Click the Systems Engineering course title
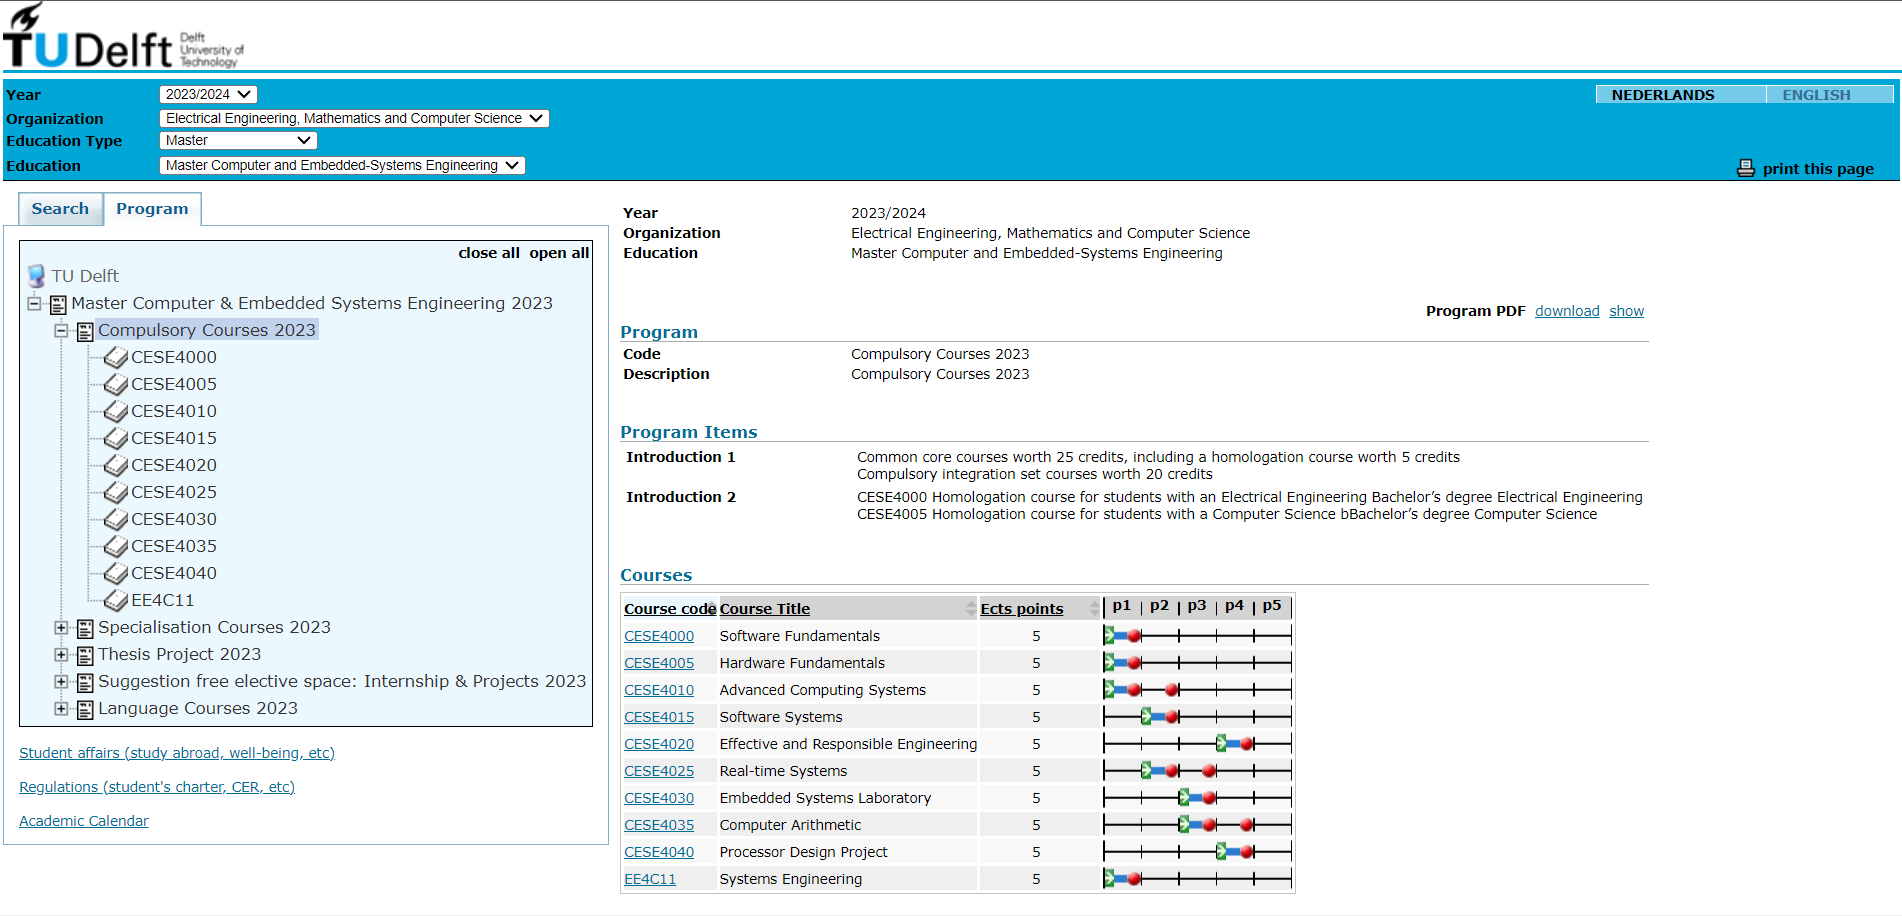 tap(791, 879)
